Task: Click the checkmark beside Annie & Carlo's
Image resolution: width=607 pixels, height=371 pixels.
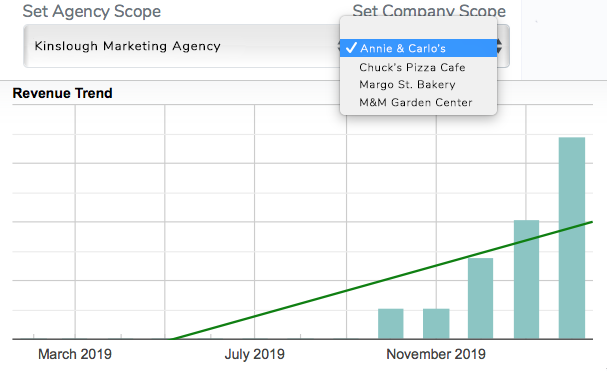Action: point(351,48)
